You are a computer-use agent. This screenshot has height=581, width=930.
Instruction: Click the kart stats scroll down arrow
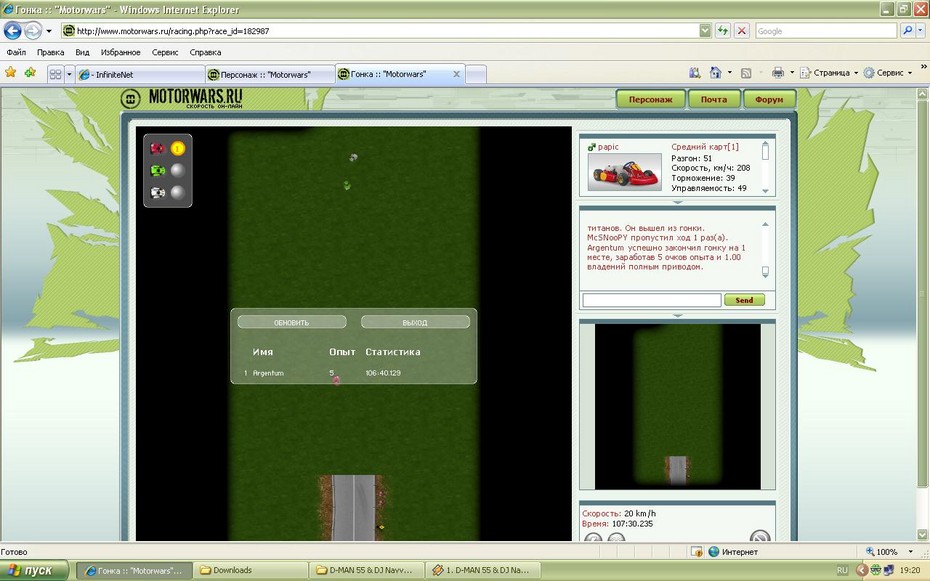tap(765, 191)
